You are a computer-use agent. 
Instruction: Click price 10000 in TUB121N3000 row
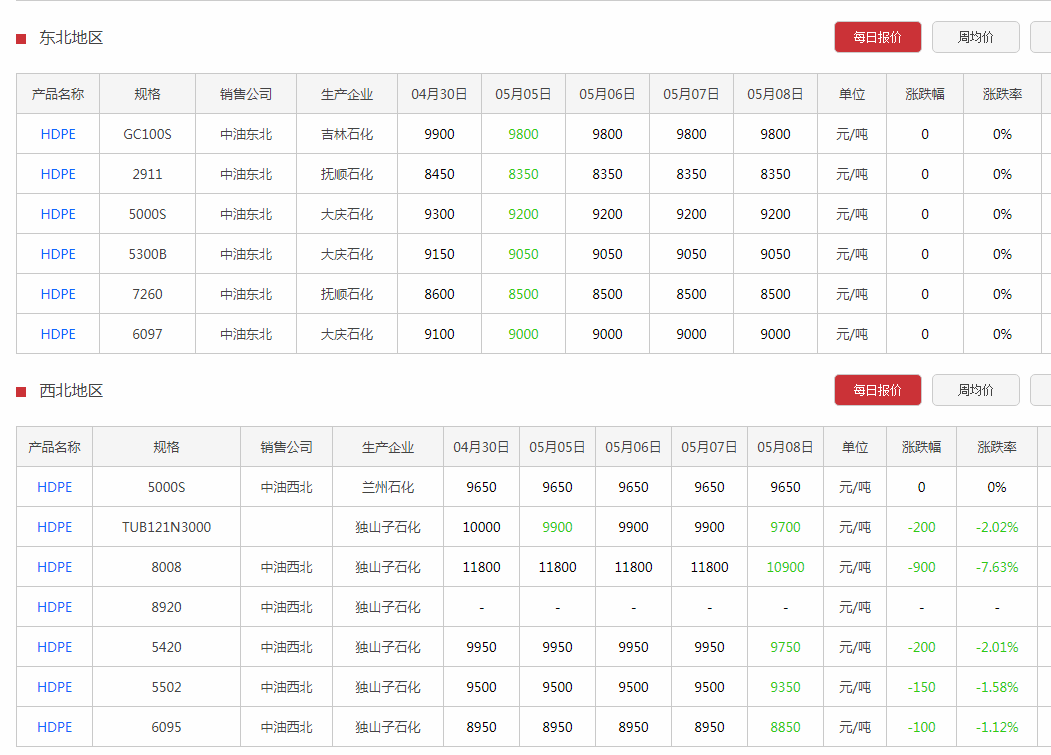point(481,527)
